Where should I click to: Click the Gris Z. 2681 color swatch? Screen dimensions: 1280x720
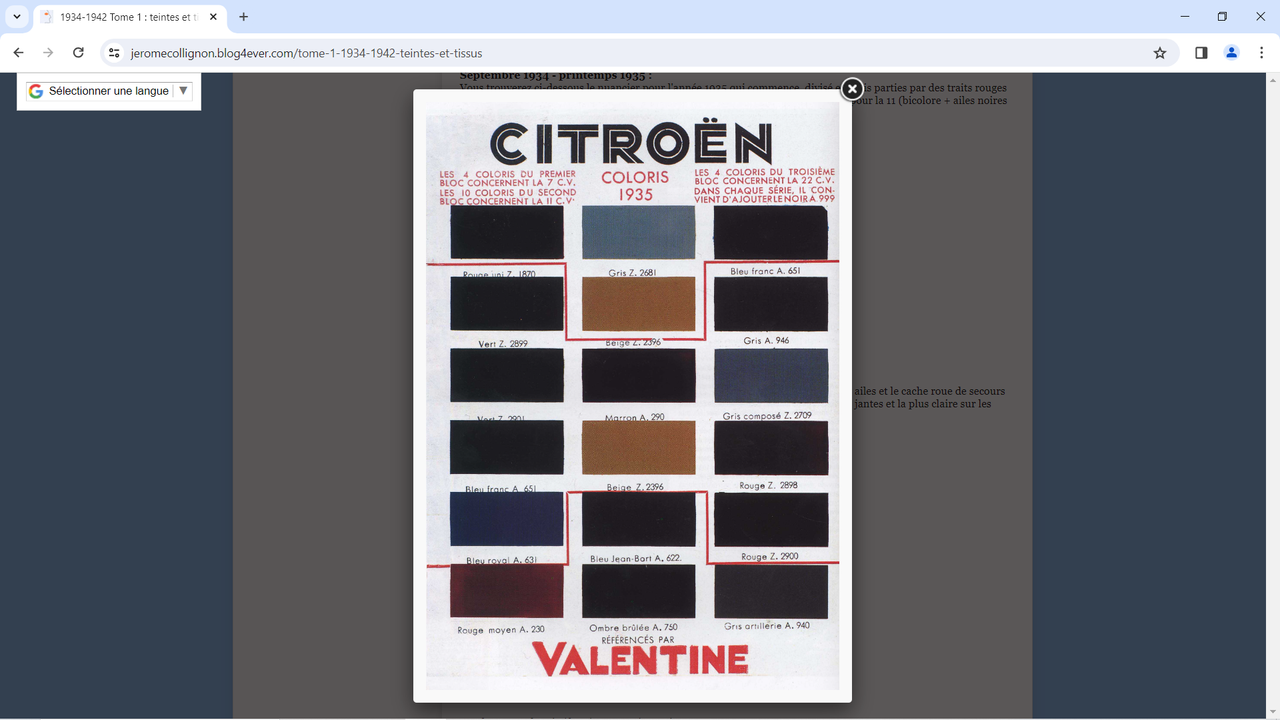click(638, 233)
